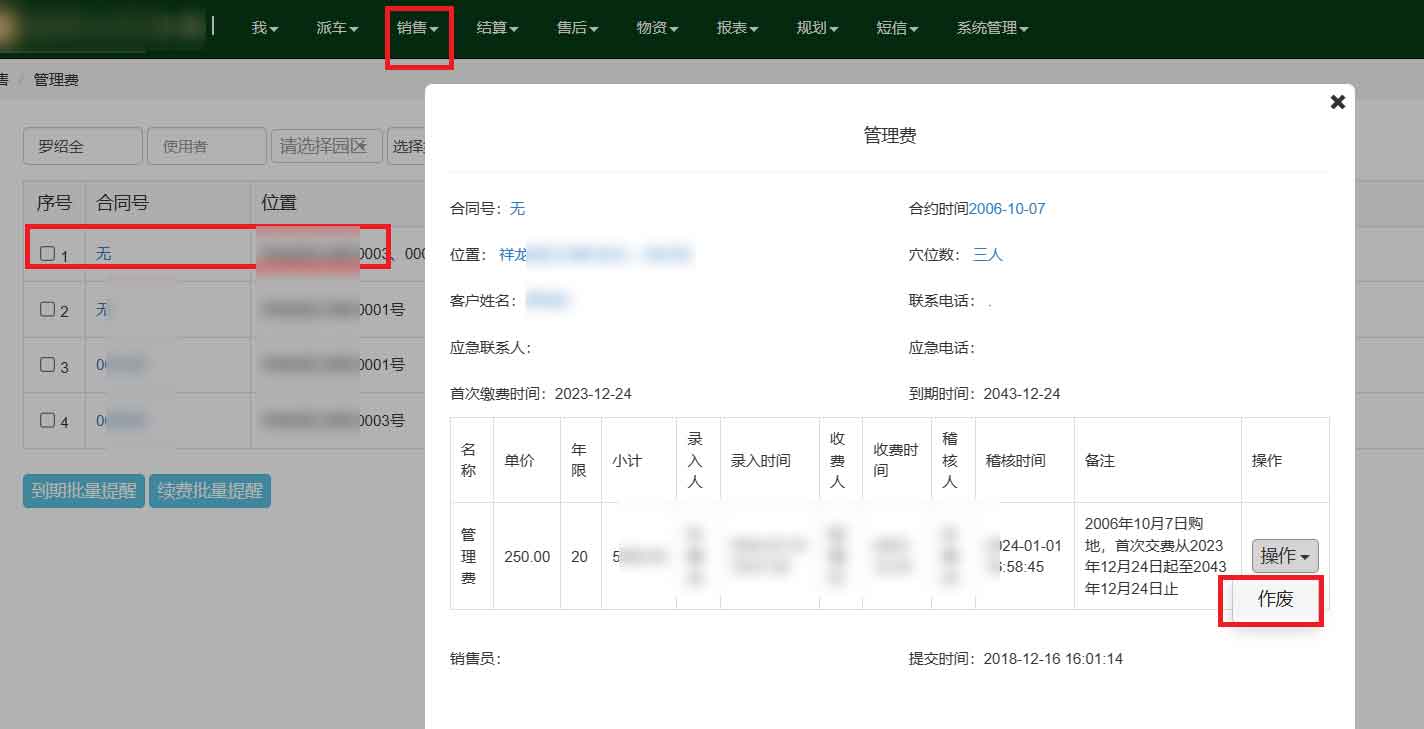Click the 到期批量提醒 button
The width and height of the screenshot is (1424, 729).
(x=83, y=491)
